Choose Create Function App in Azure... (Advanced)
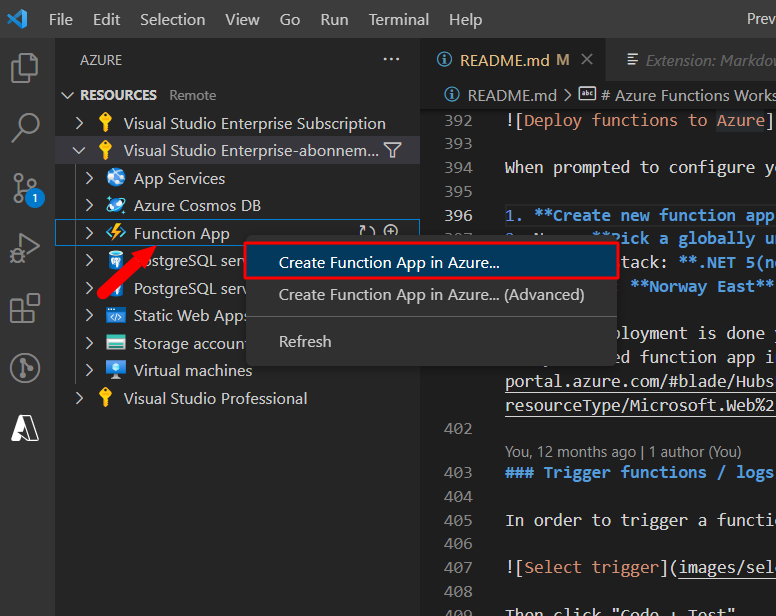 pos(431,294)
